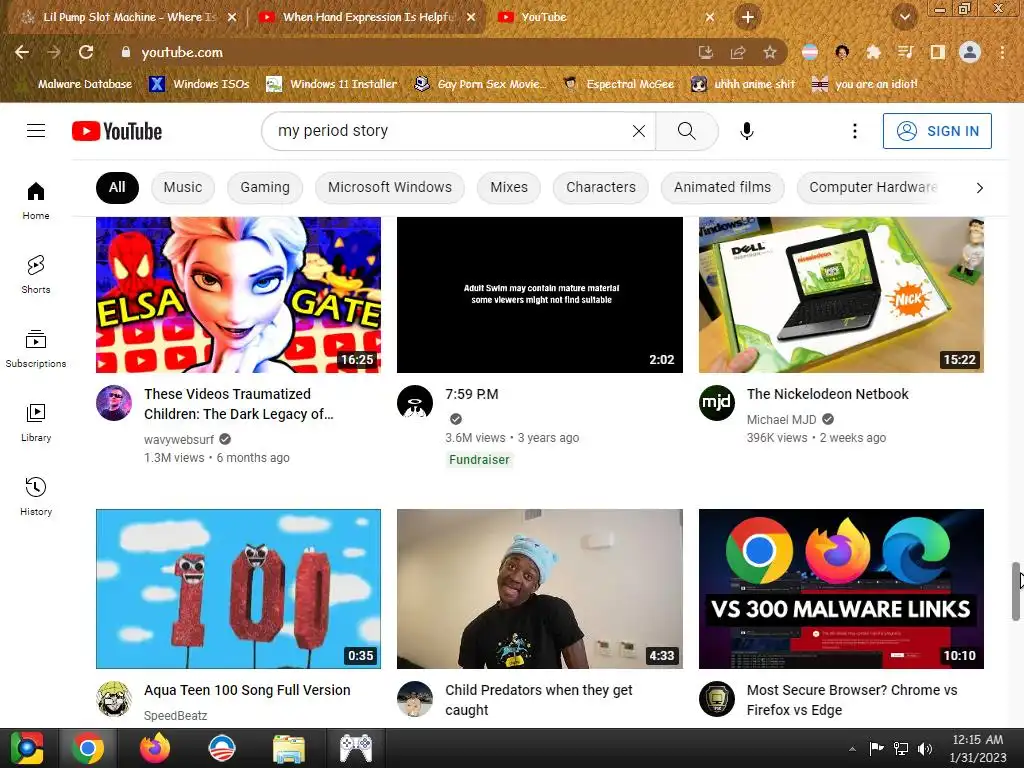Open the file explorer folder in taskbar

pyautogui.click(x=289, y=748)
